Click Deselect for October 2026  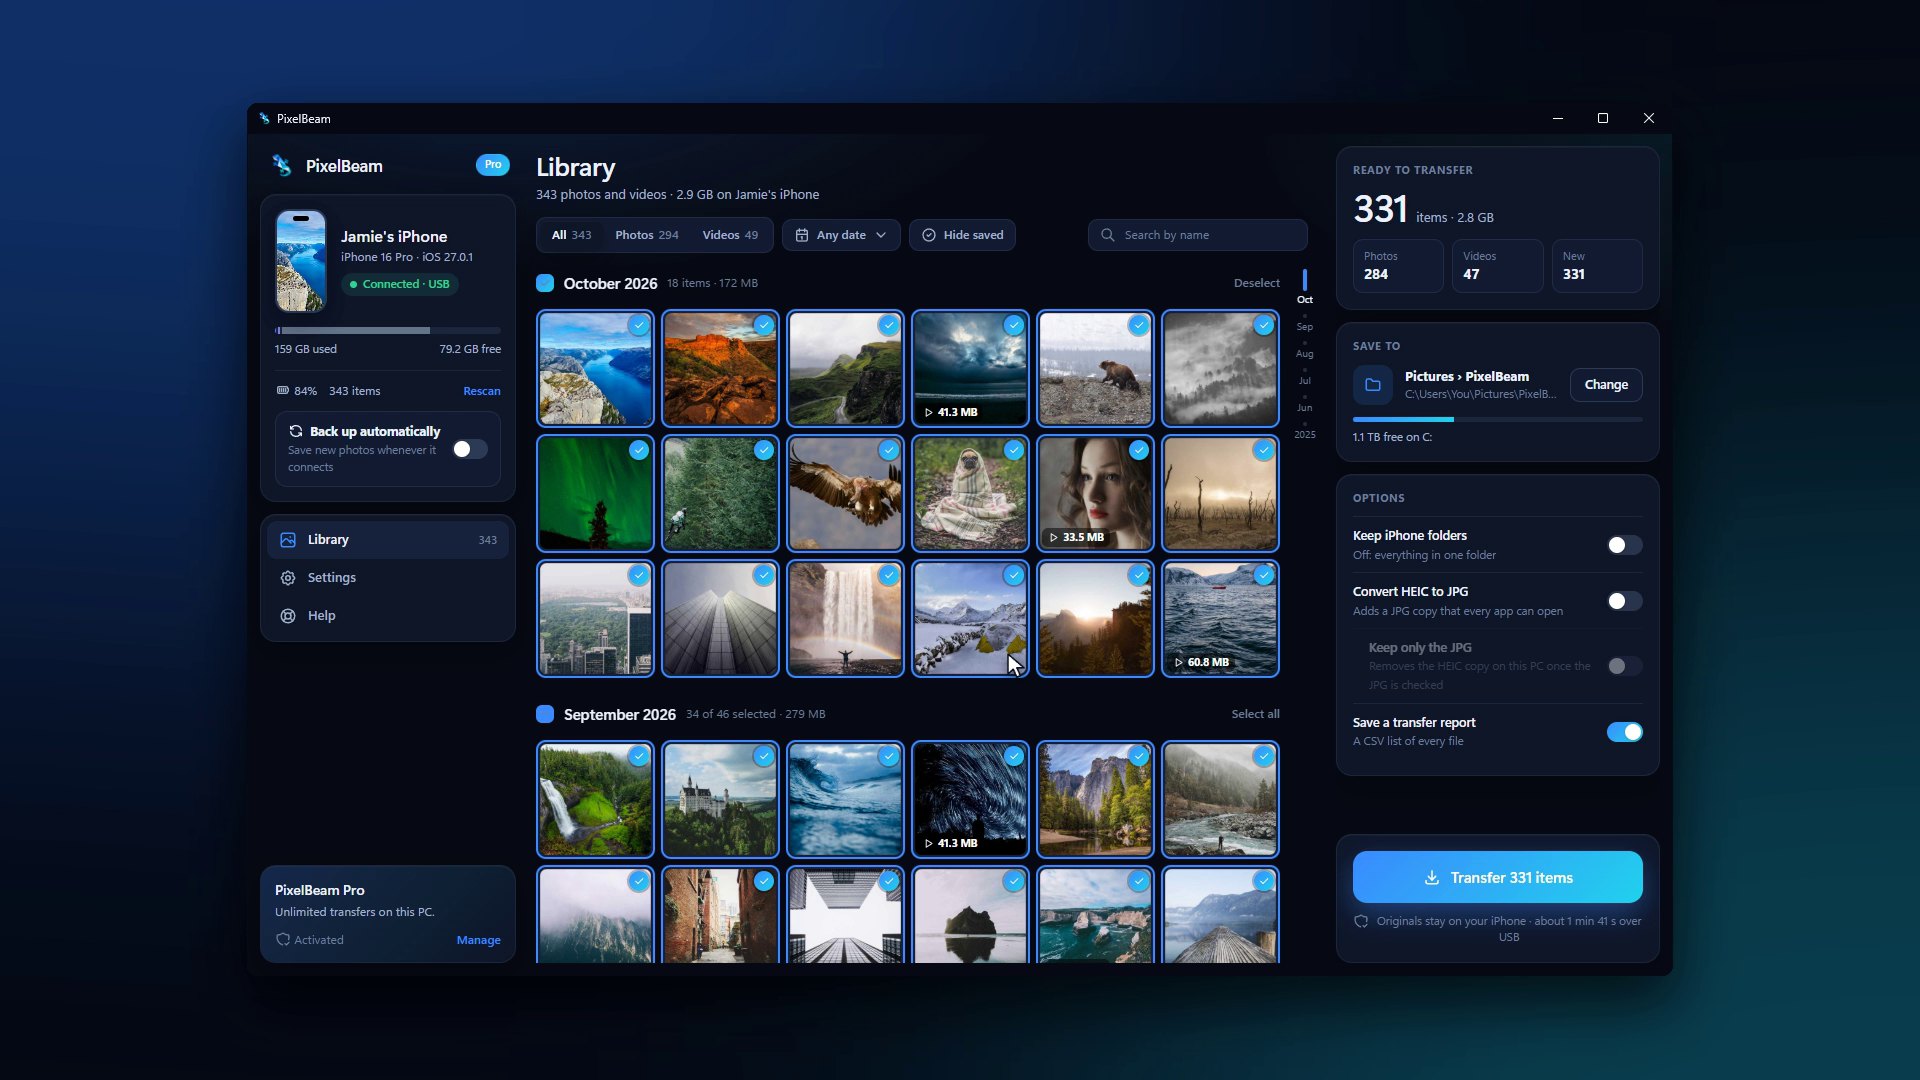(1256, 283)
